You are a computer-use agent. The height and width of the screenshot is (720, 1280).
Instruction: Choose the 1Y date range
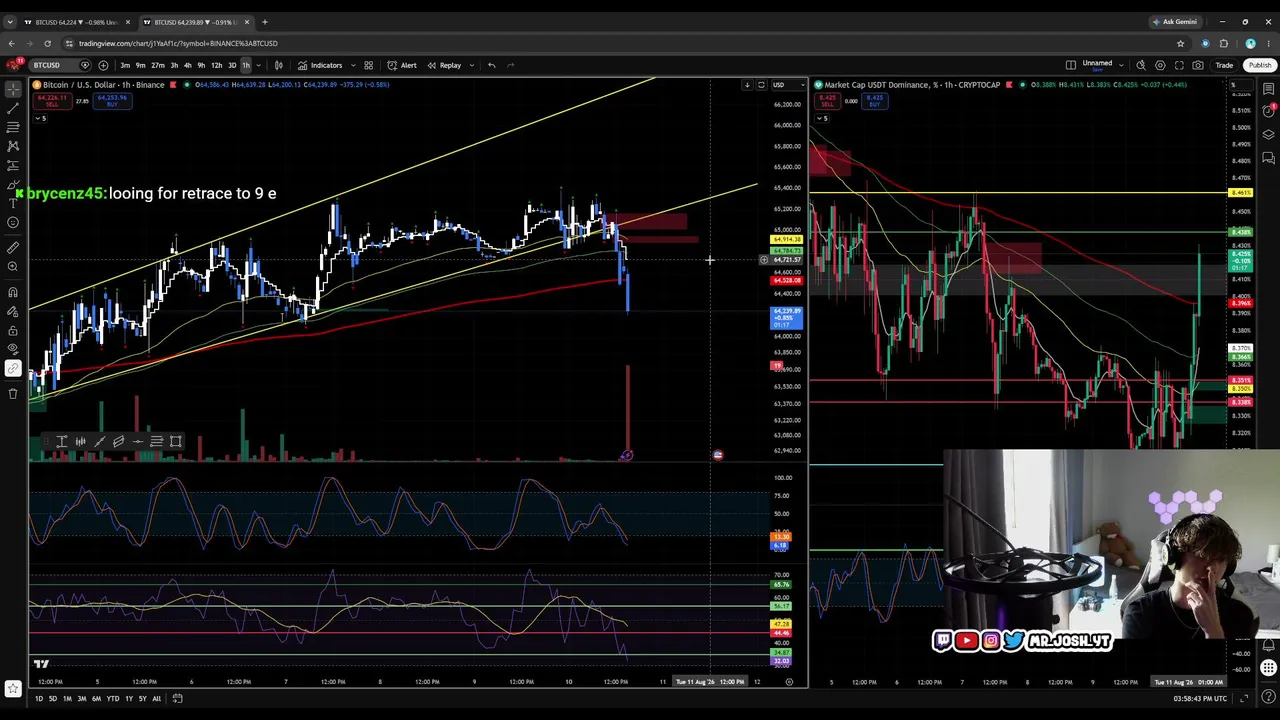coord(128,698)
